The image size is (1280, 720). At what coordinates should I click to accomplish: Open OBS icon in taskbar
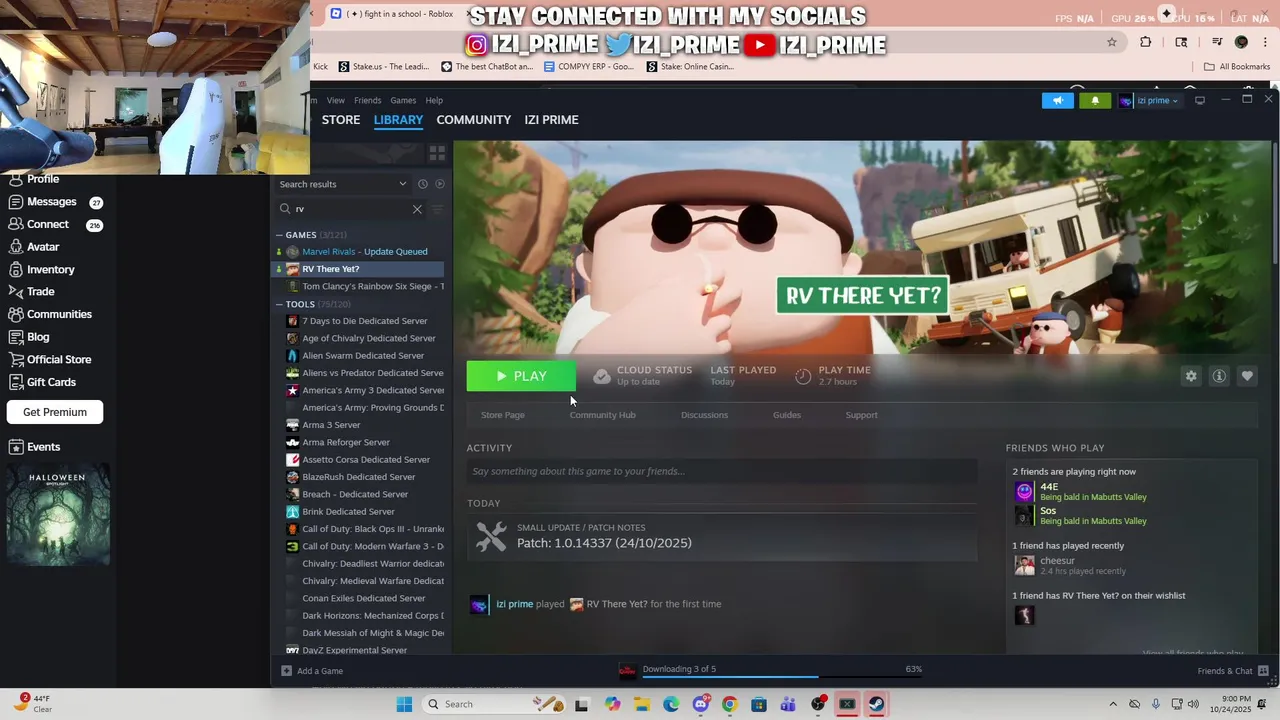point(818,704)
